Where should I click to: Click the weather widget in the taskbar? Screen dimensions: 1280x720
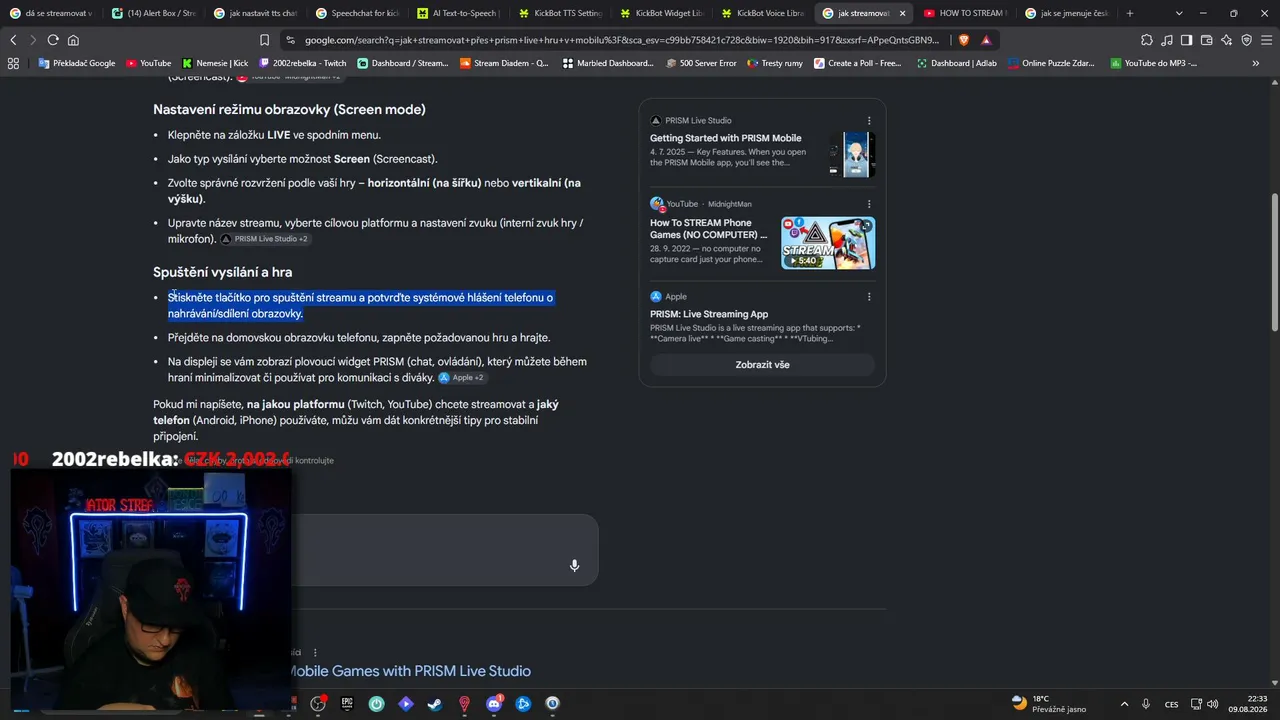pyautogui.click(x=1049, y=704)
